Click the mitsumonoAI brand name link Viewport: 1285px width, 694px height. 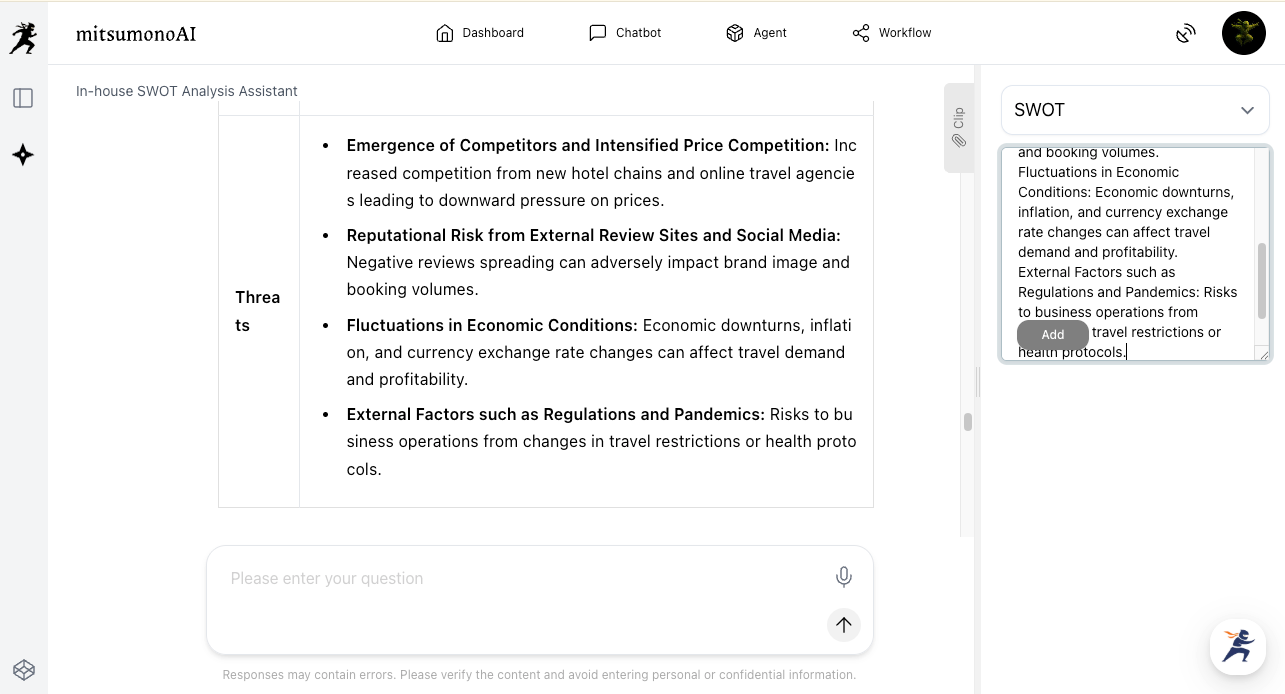click(x=136, y=34)
